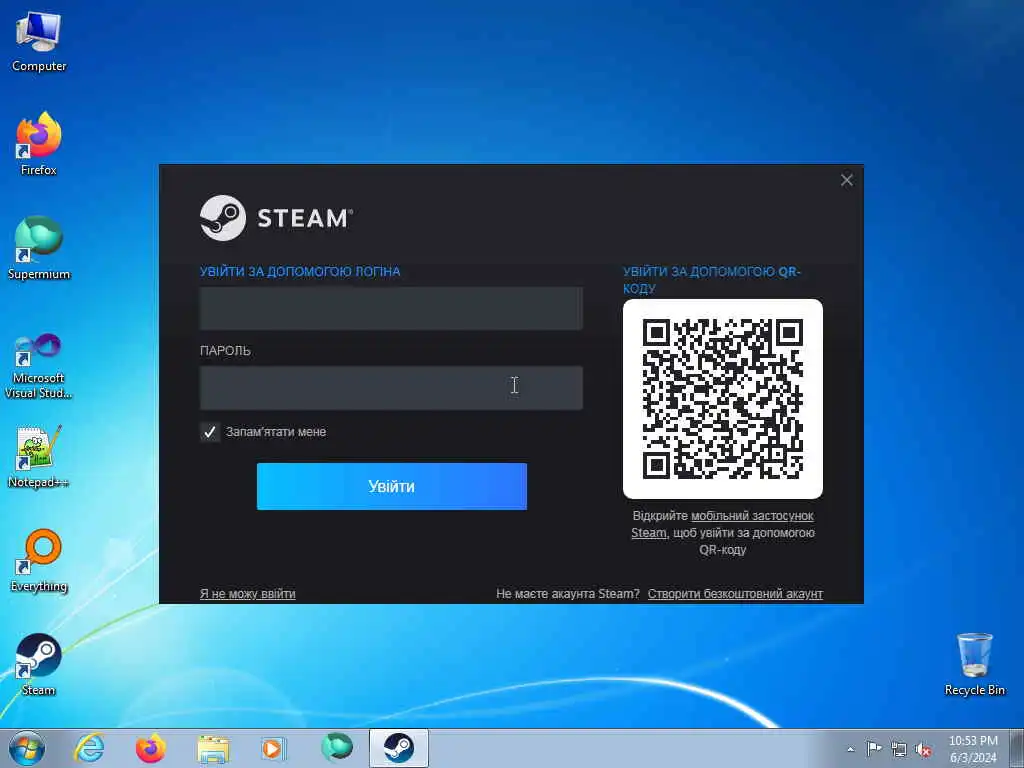1024x768 pixels.
Task: Select the Recycle Bin icon
Action: pos(974,664)
